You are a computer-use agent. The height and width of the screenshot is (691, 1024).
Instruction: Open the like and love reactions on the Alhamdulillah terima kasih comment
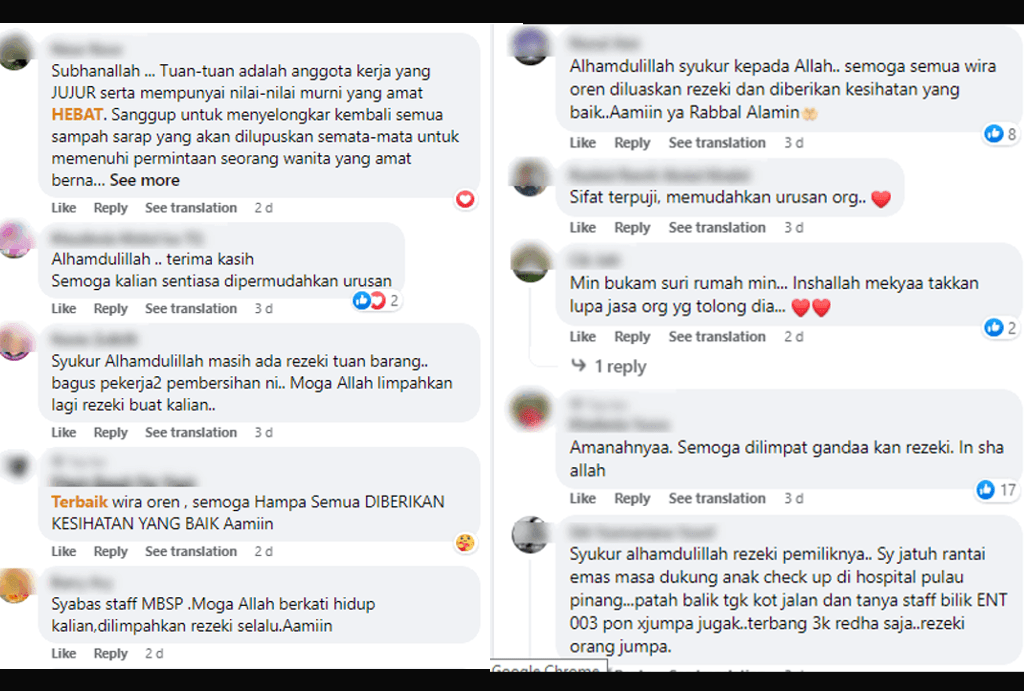[376, 300]
